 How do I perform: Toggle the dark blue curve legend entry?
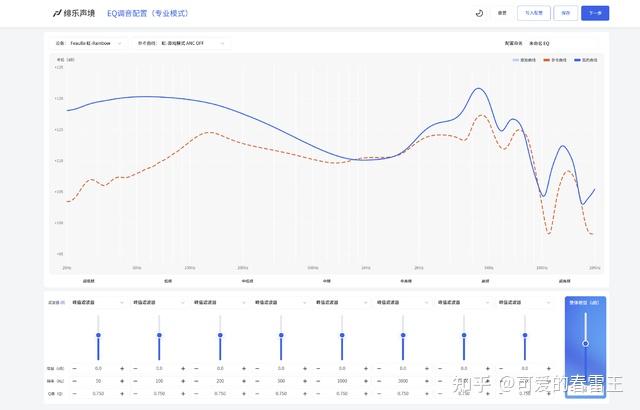(x=586, y=60)
